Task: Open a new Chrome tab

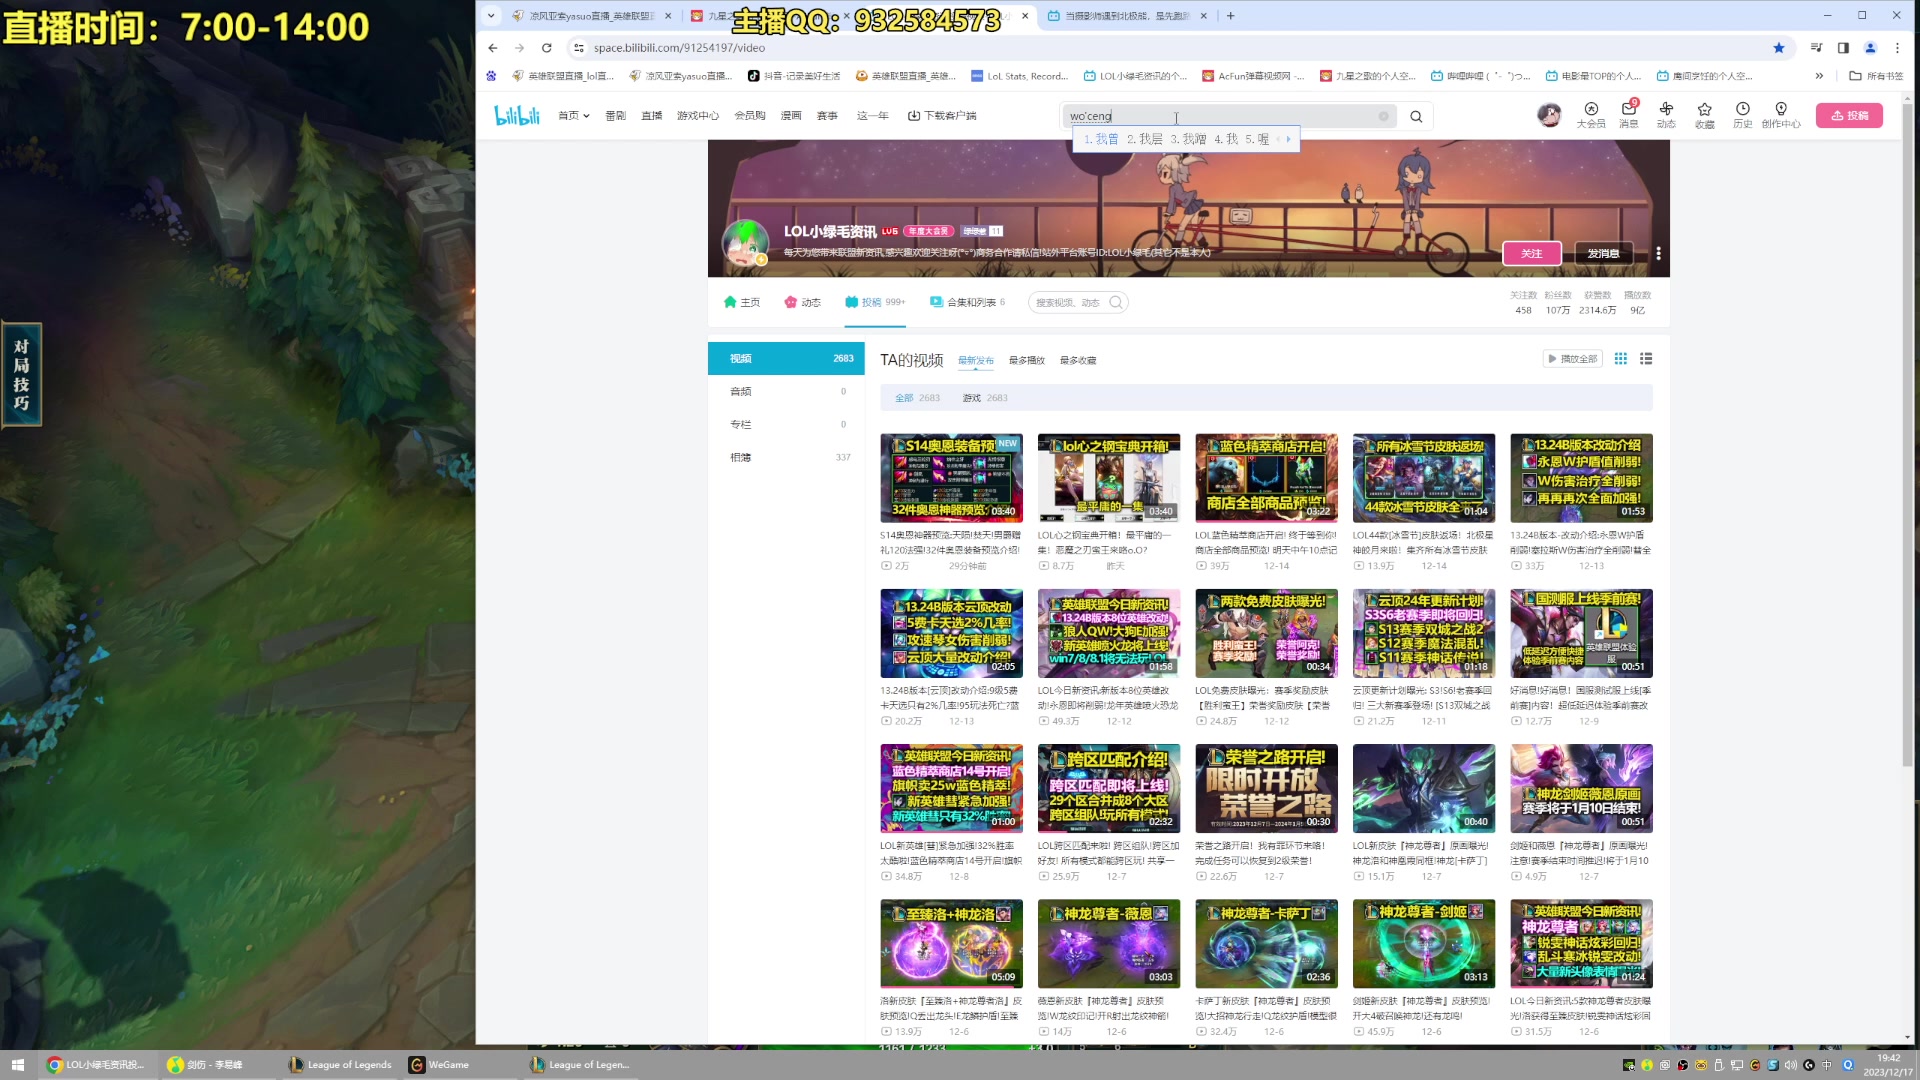Action: tap(1230, 16)
